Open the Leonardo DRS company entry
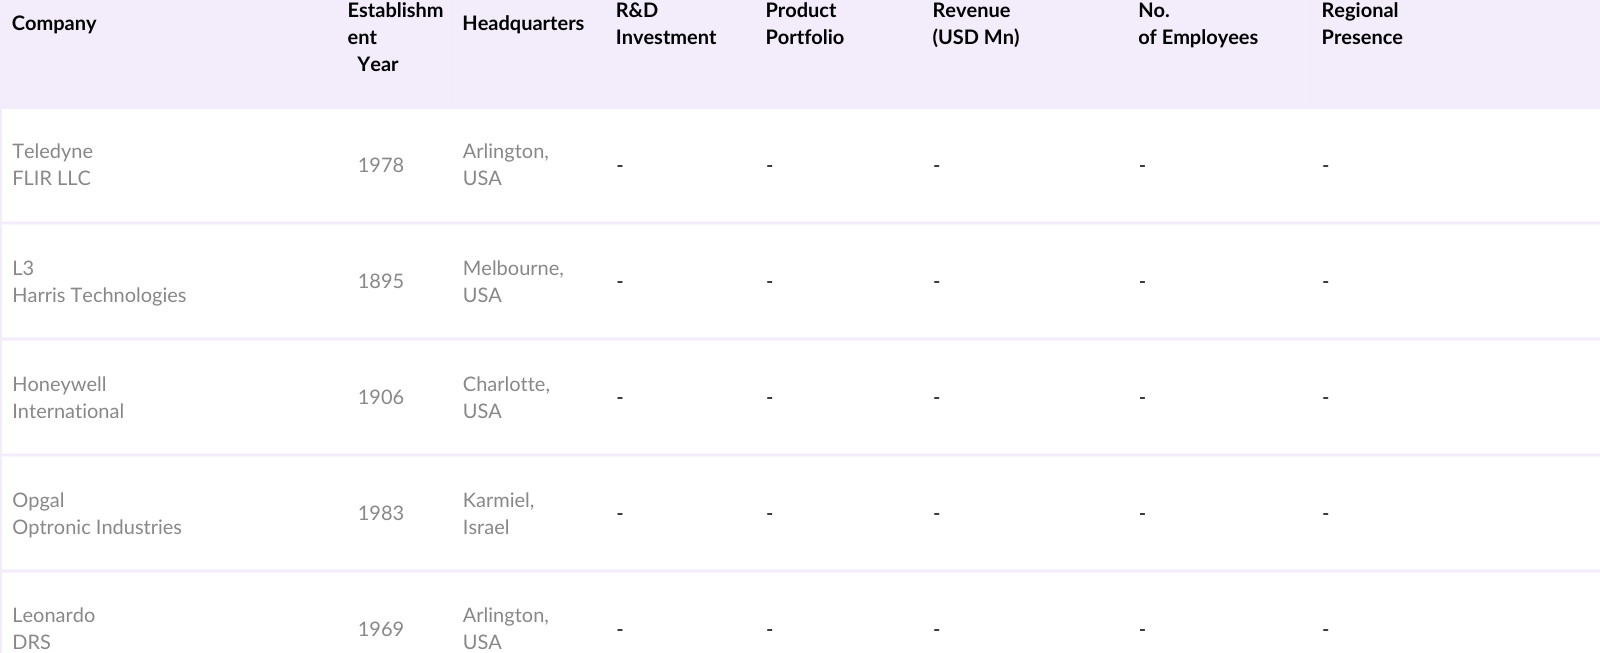This screenshot has width=1600, height=653. pos(54,628)
